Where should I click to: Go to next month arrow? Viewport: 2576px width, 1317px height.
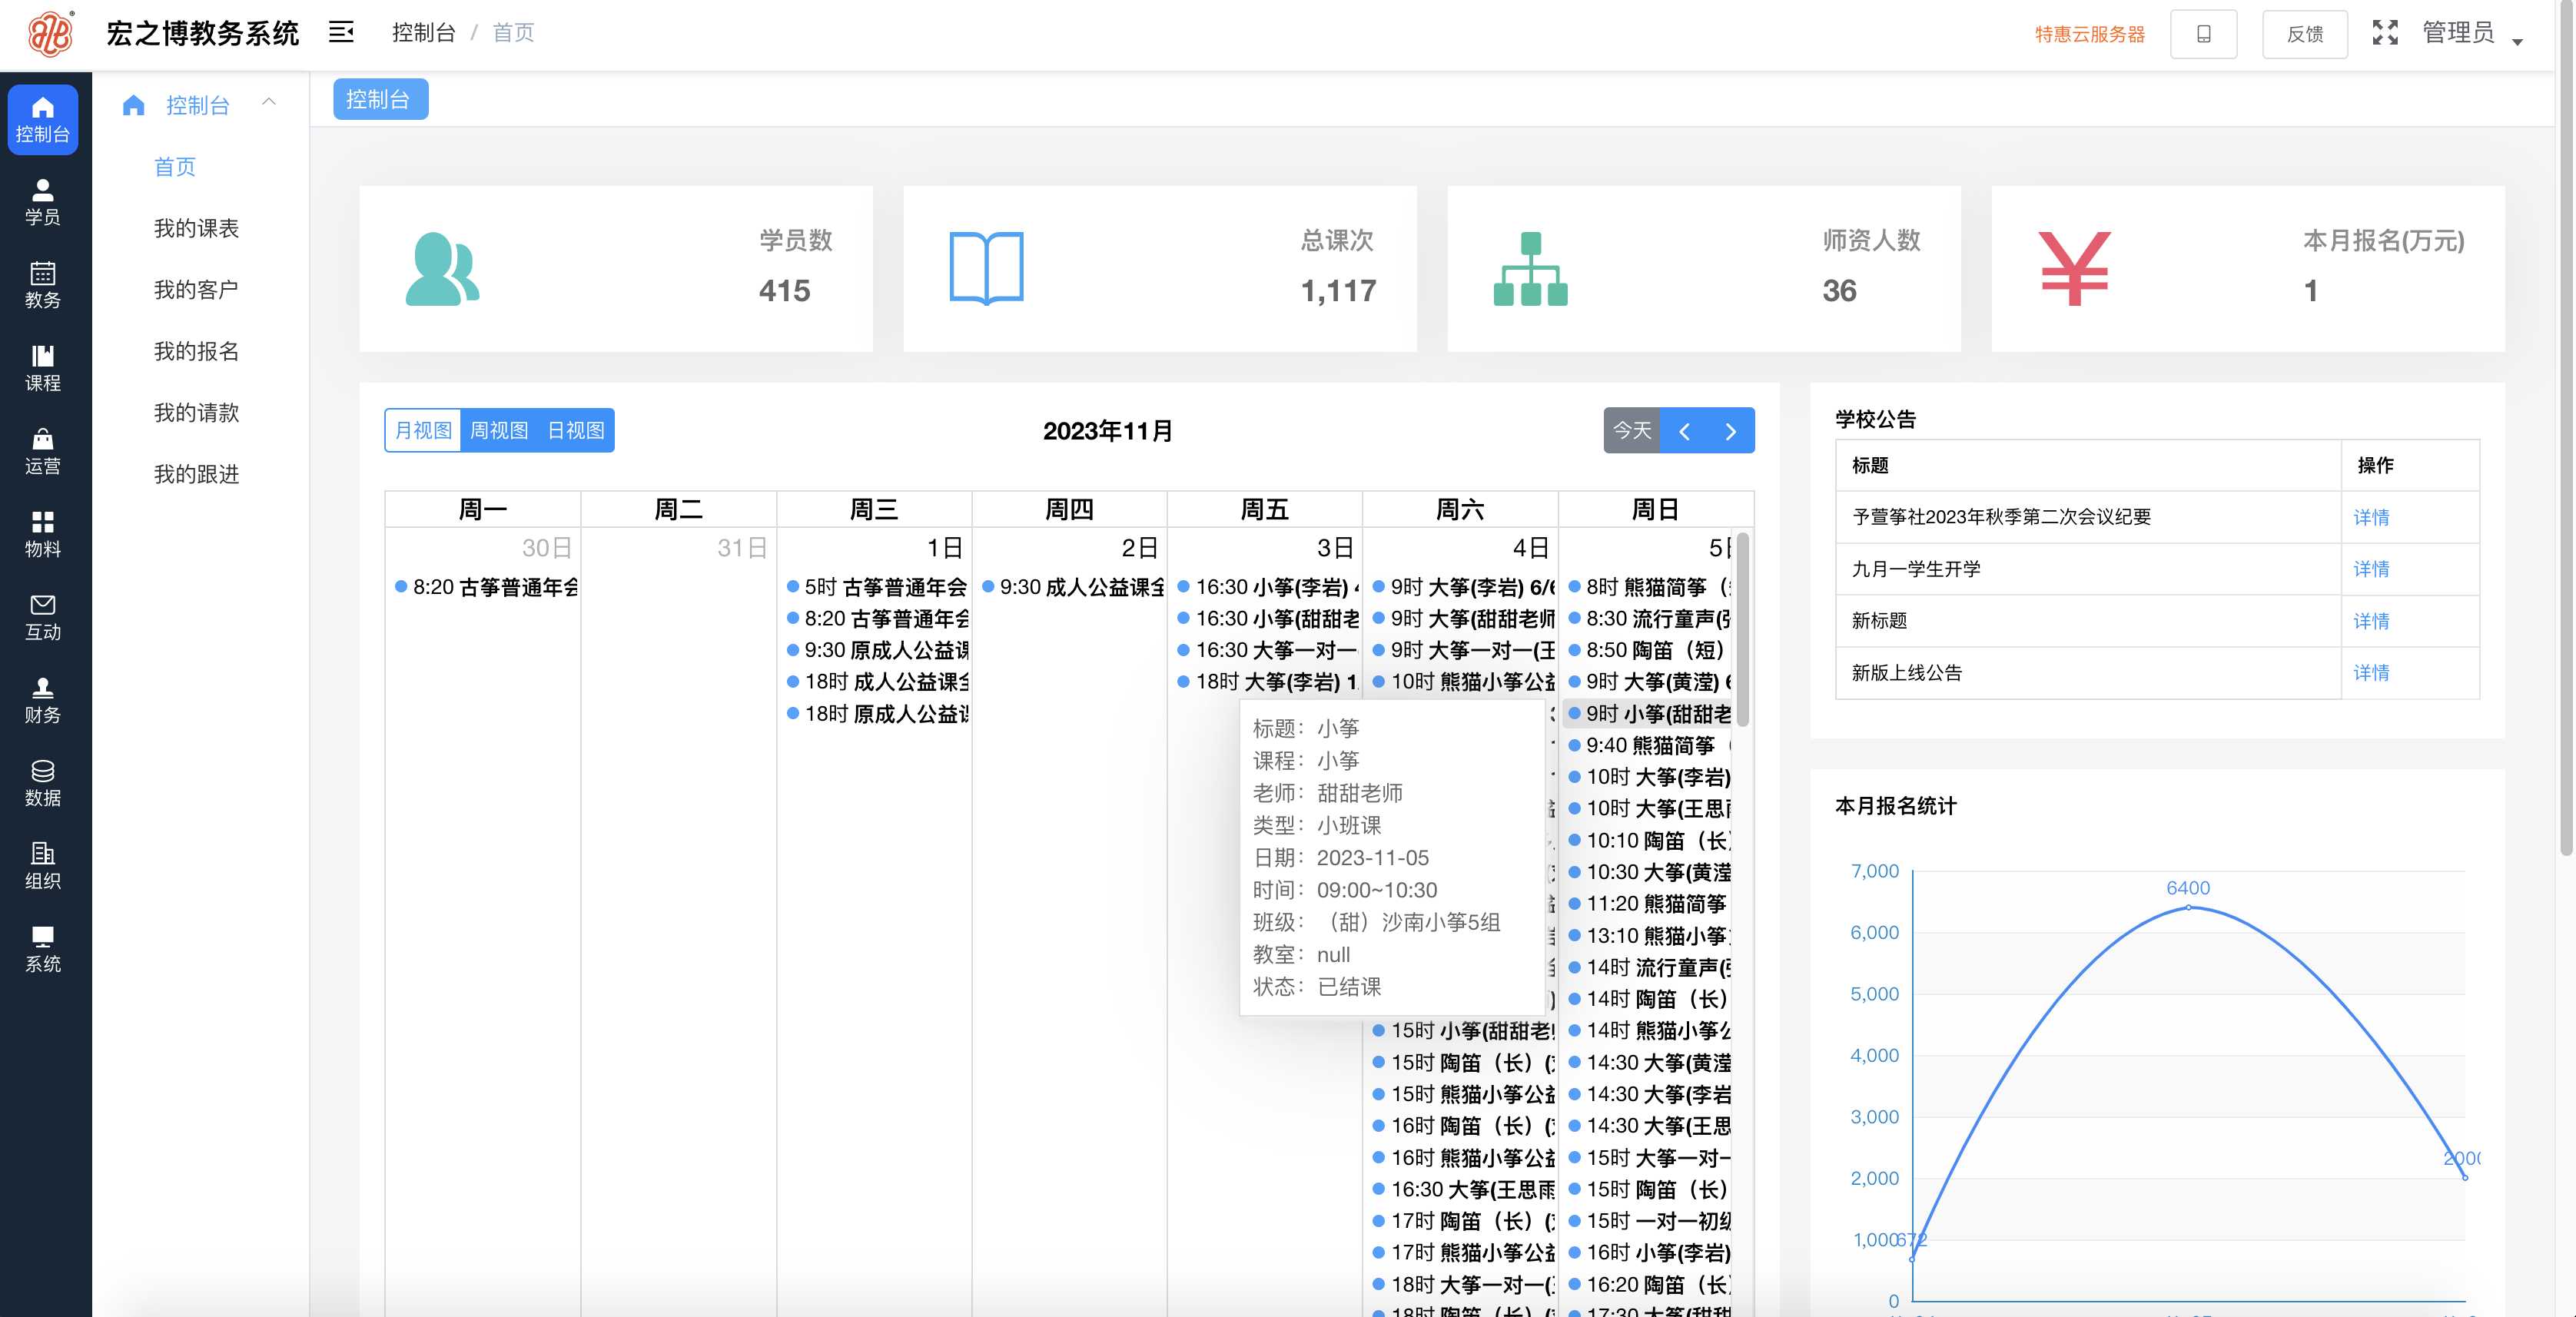tap(1731, 431)
